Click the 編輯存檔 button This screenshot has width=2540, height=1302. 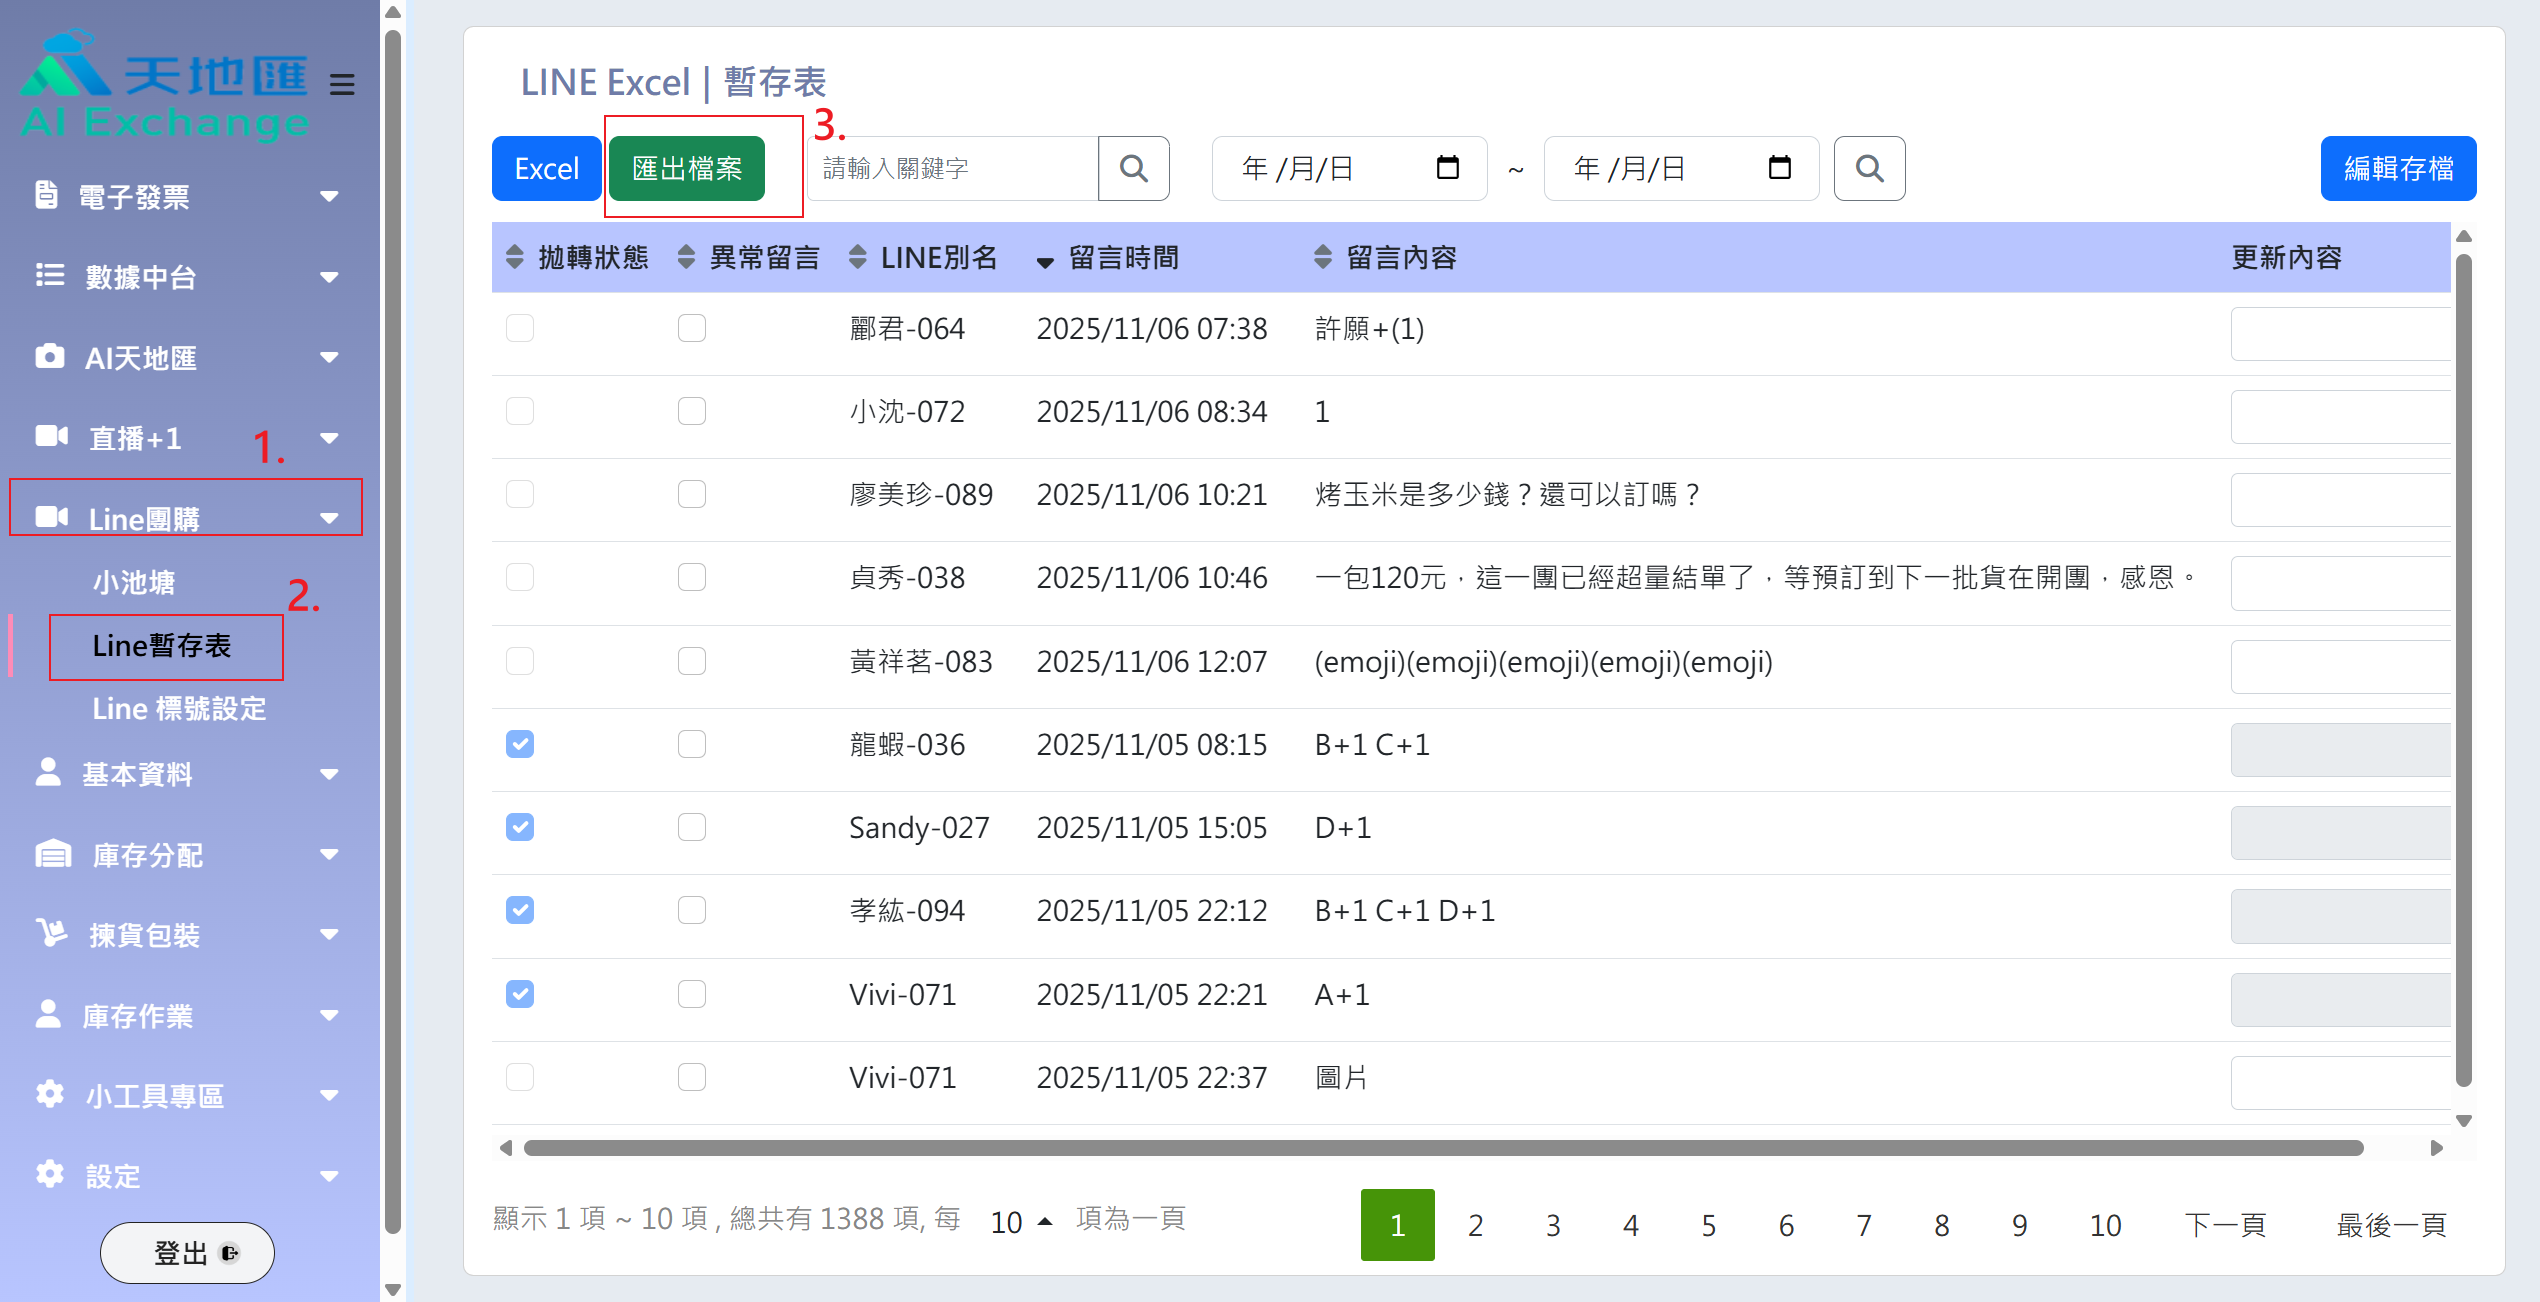pyautogui.click(x=2397, y=168)
